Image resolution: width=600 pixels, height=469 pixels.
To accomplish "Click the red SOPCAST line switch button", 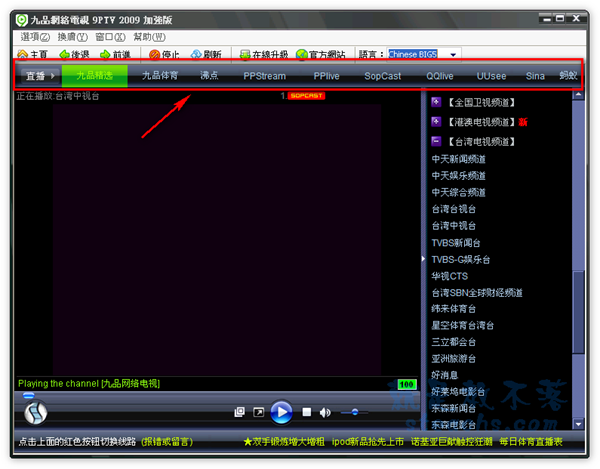I will point(306,96).
